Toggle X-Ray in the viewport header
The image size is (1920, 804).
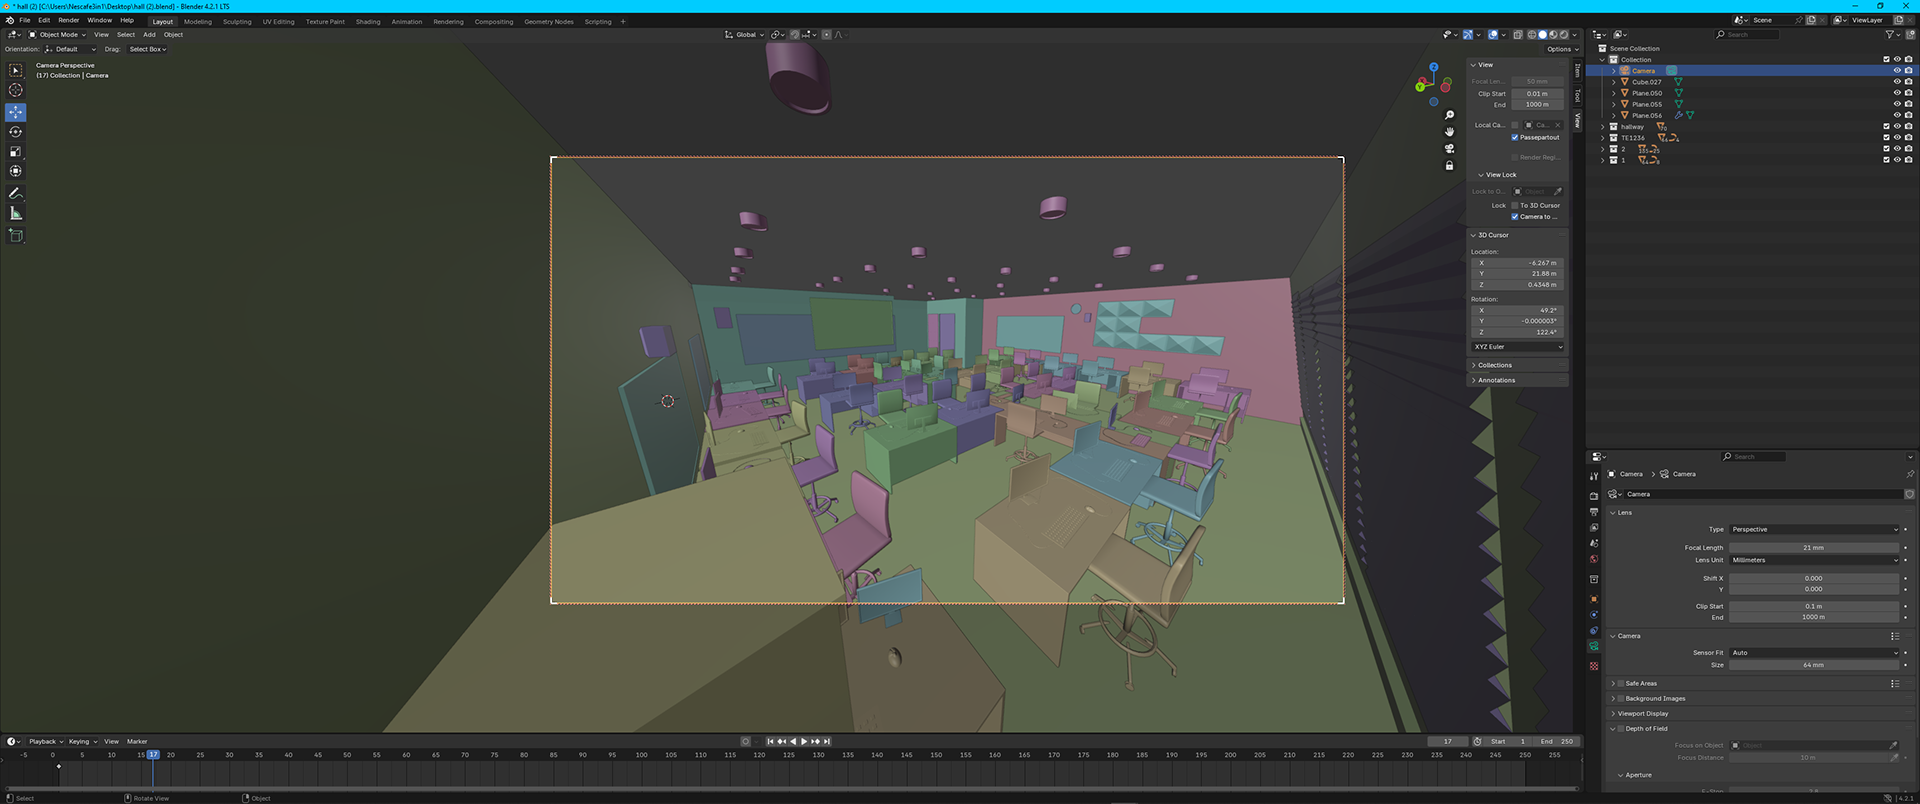click(x=1517, y=35)
